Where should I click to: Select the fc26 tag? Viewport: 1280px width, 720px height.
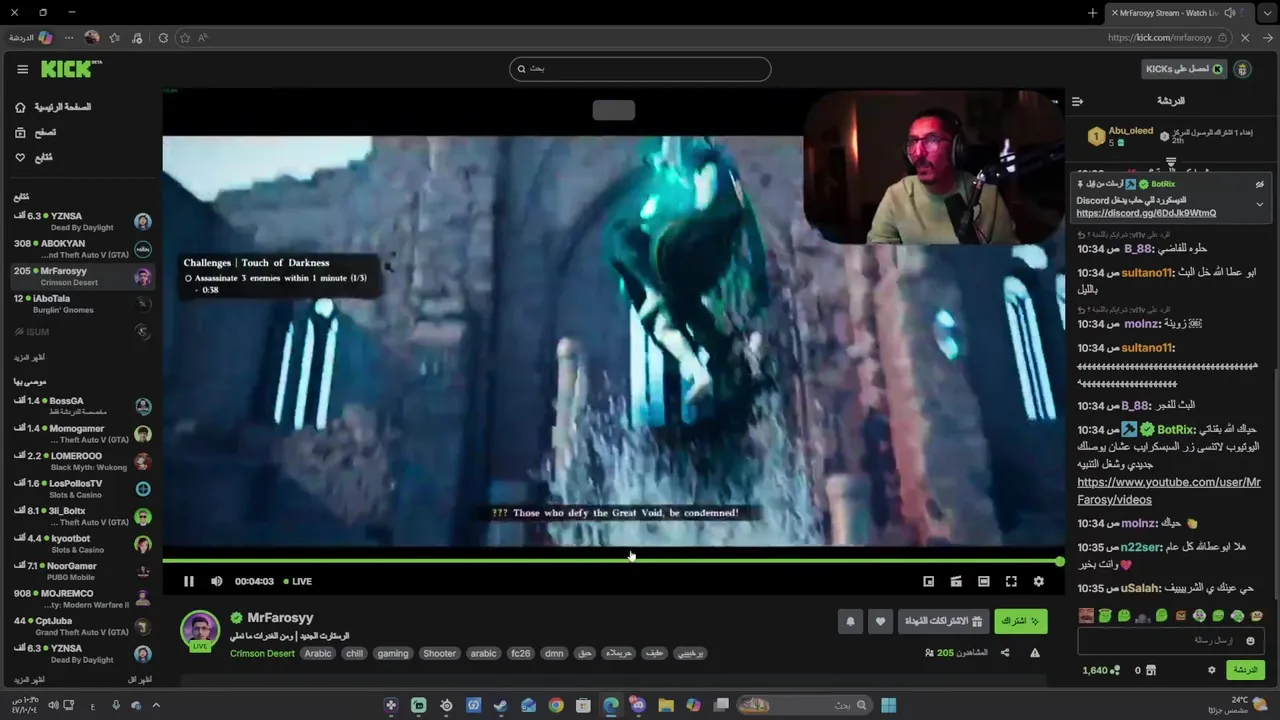click(x=520, y=653)
